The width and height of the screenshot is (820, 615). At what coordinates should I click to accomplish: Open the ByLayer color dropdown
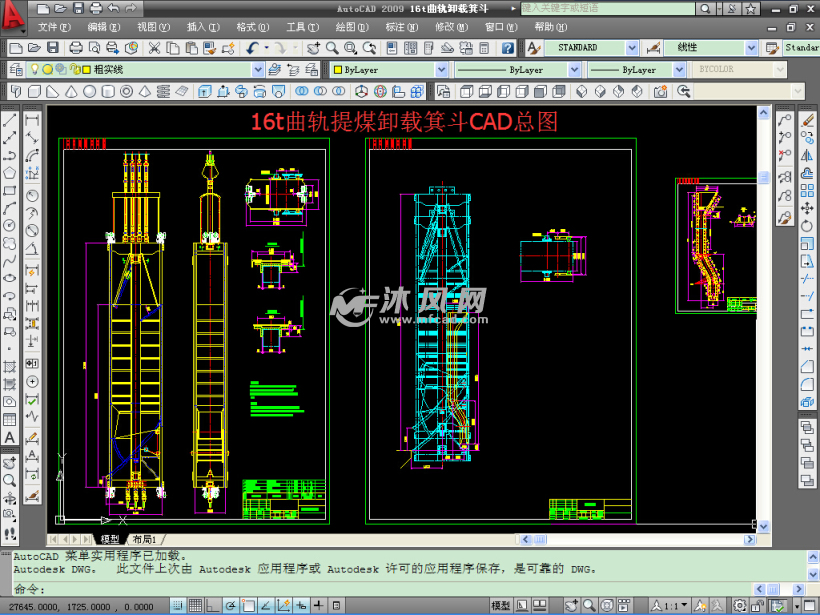pyautogui.click(x=441, y=70)
